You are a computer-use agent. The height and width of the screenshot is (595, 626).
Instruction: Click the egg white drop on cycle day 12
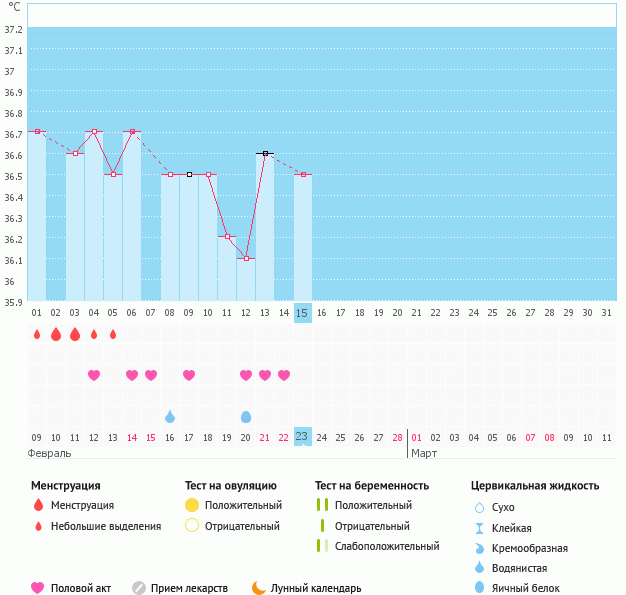(x=246, y=416)
